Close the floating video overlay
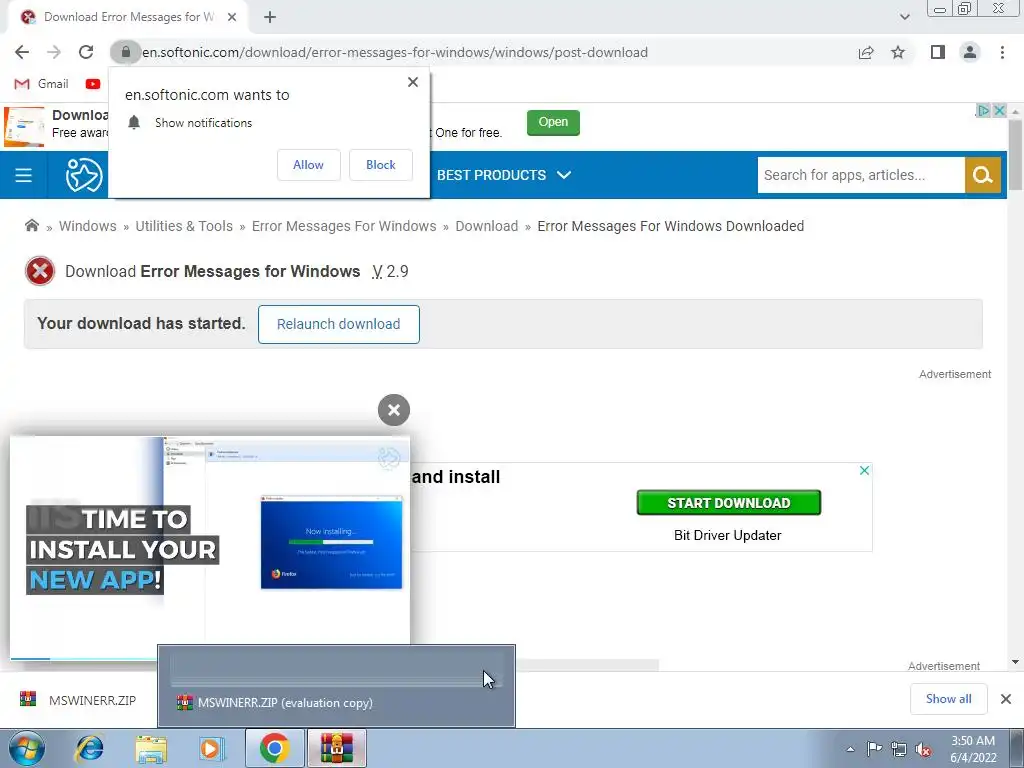1024x768 pixels. tap(394, 410)
